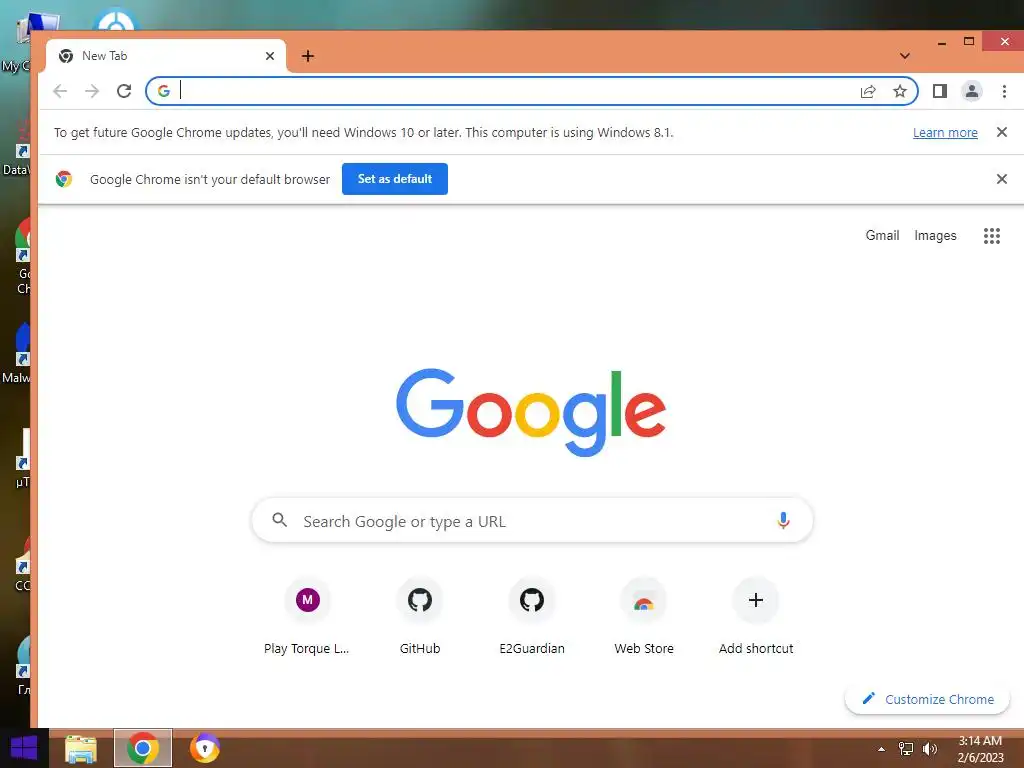This screenshot has height=768, width=1024.
Task: Click the Set as default button
Action: click(x=394, y=179)
